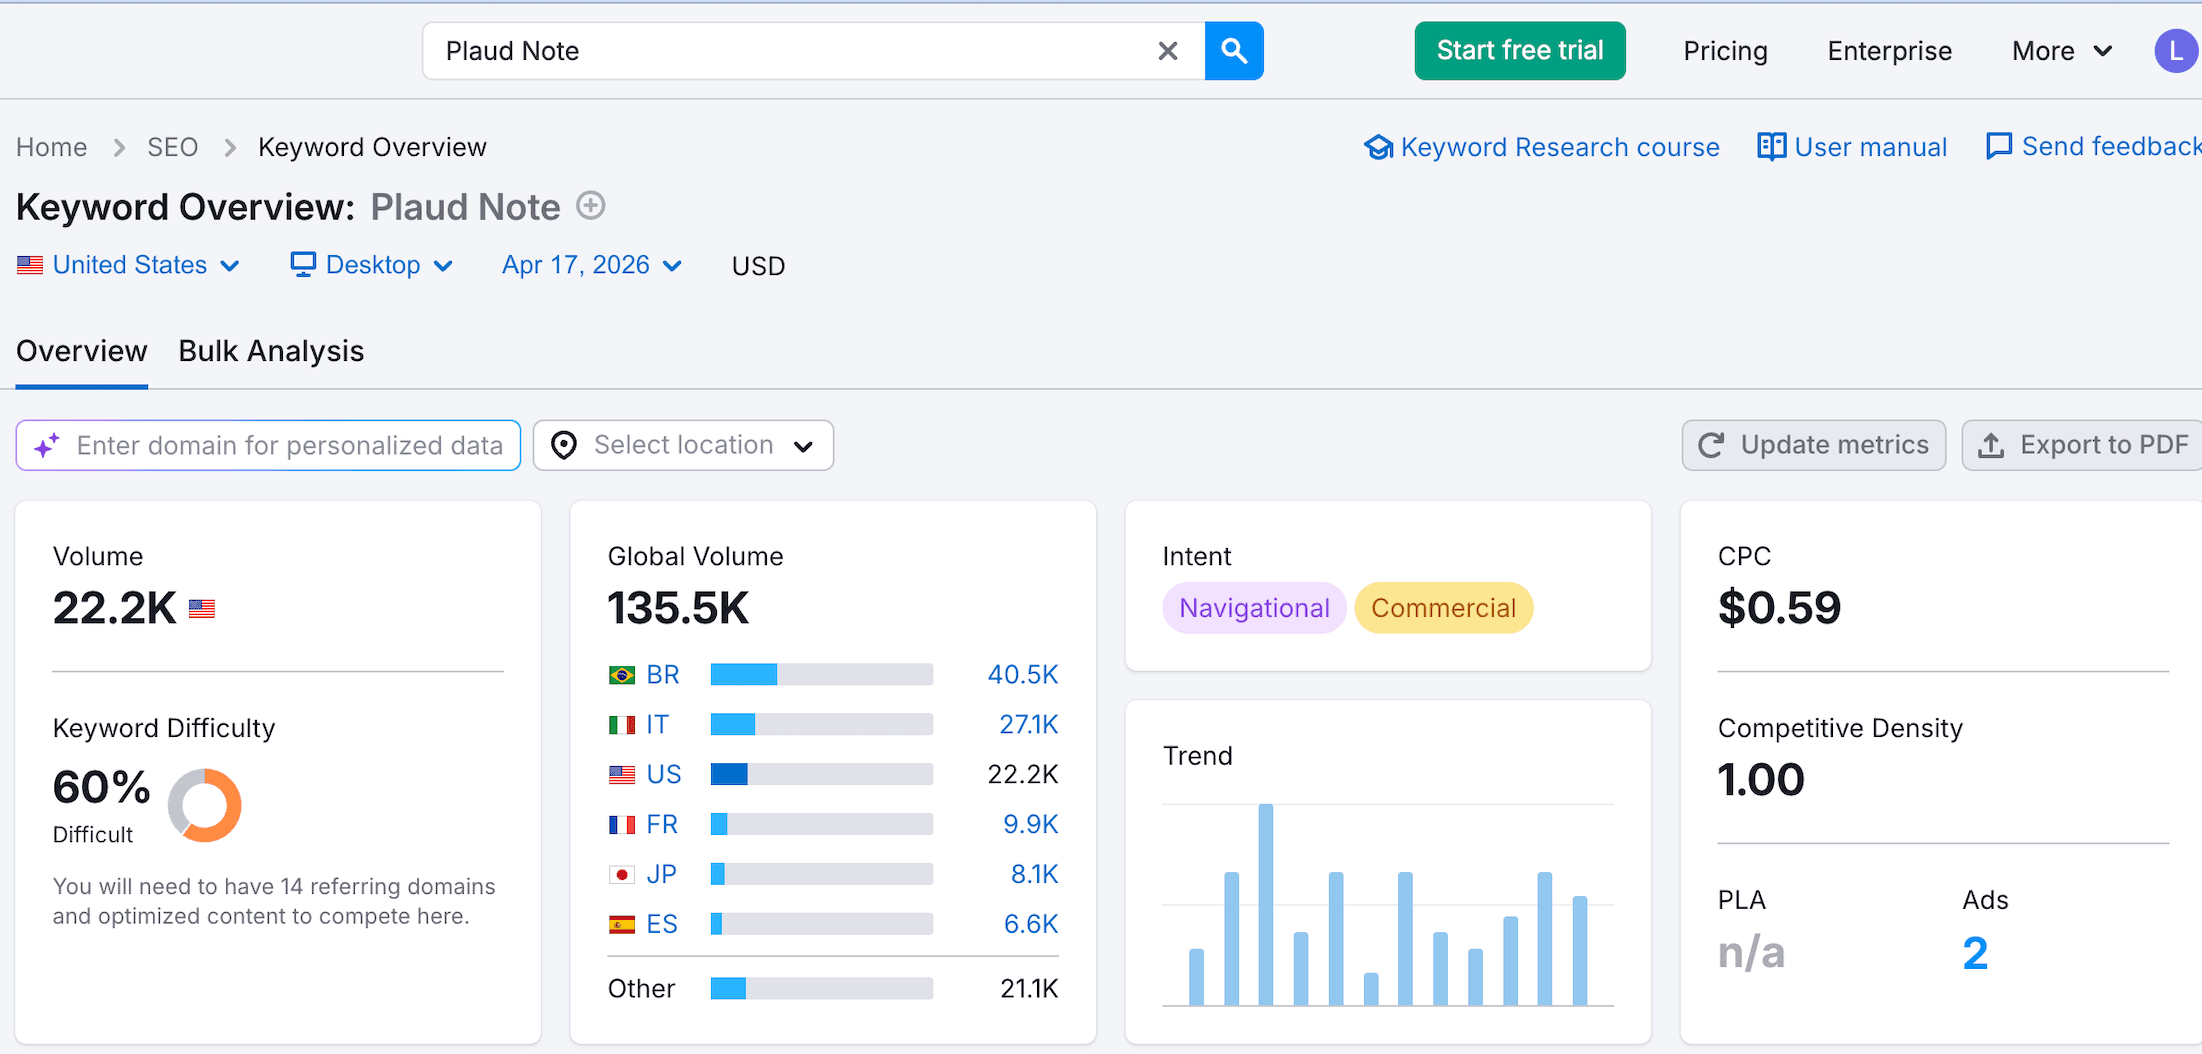Click the 6.6K Spain volume value
The width and height of the screenshot is (2202, 1054).
(x=1031, y=925)
